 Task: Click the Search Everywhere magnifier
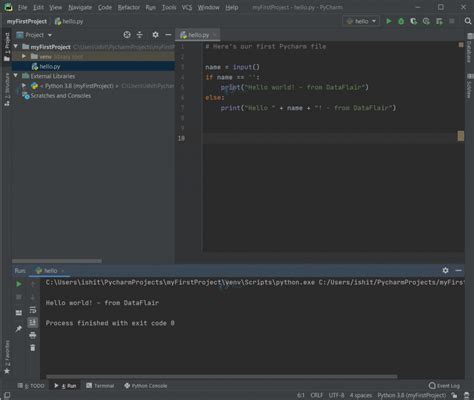[468, 21]
